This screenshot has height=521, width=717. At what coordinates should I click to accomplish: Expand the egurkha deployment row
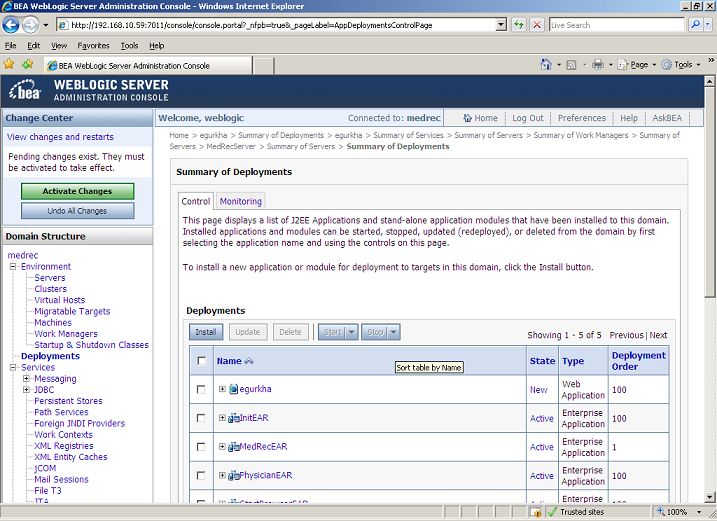222,389
